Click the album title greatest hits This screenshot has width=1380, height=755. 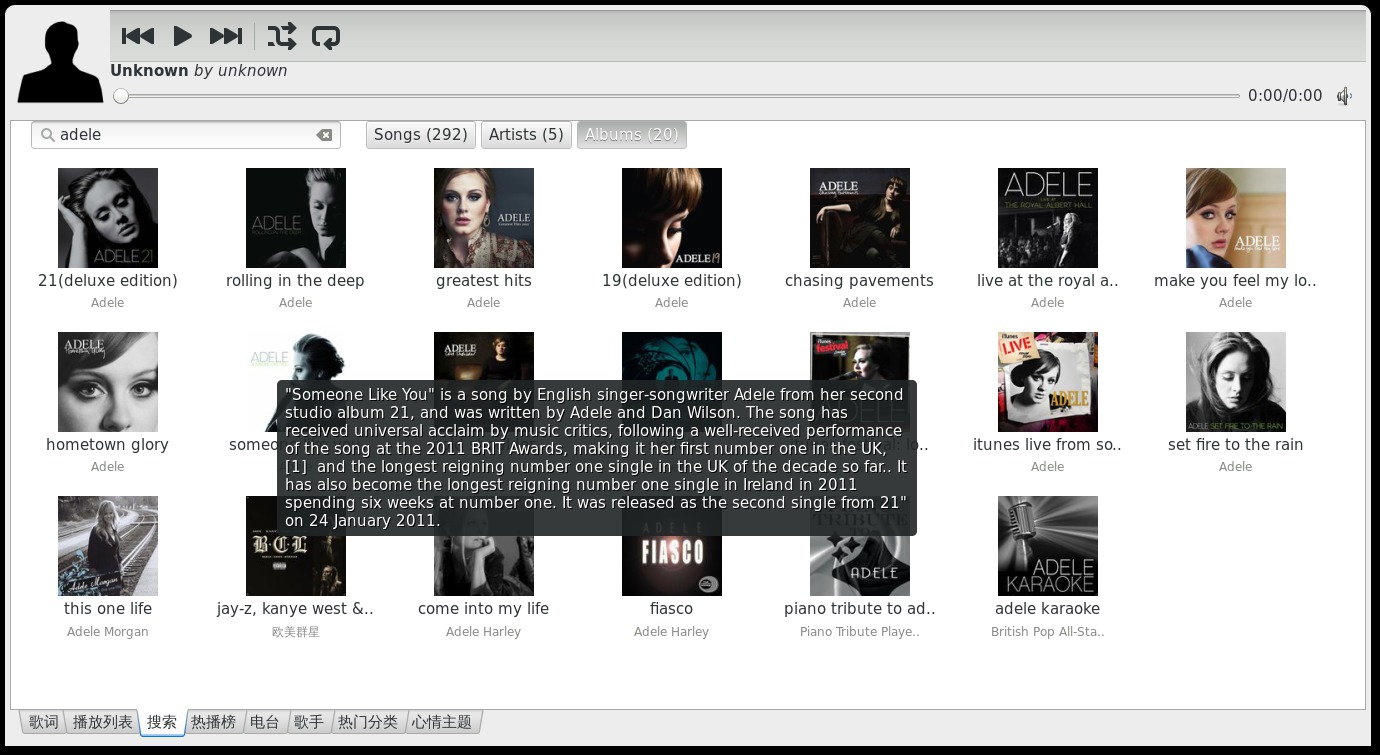tap(484, 281)
